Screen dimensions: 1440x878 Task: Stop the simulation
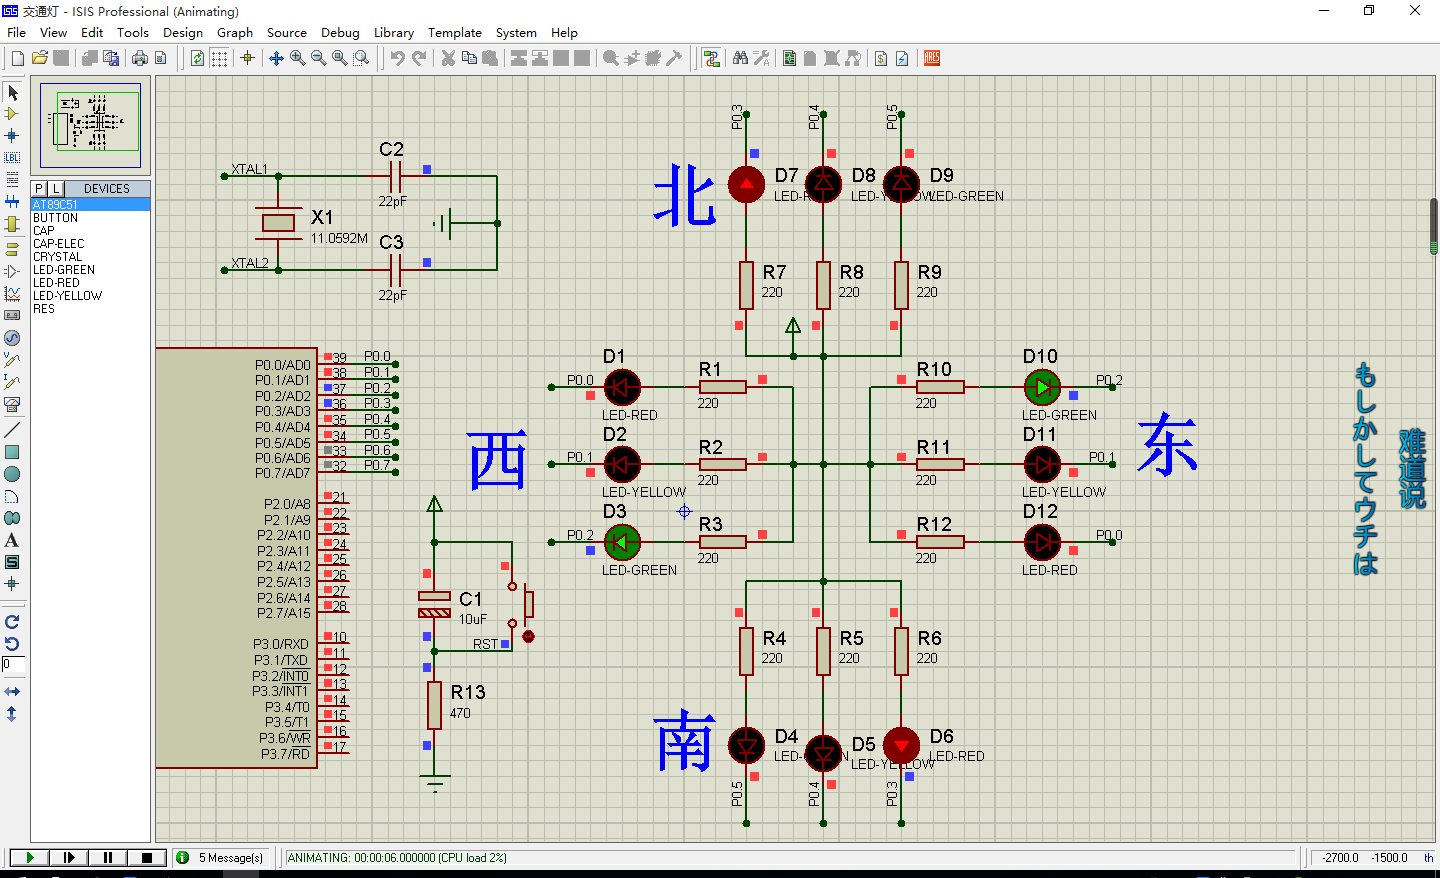click(147, 858)
